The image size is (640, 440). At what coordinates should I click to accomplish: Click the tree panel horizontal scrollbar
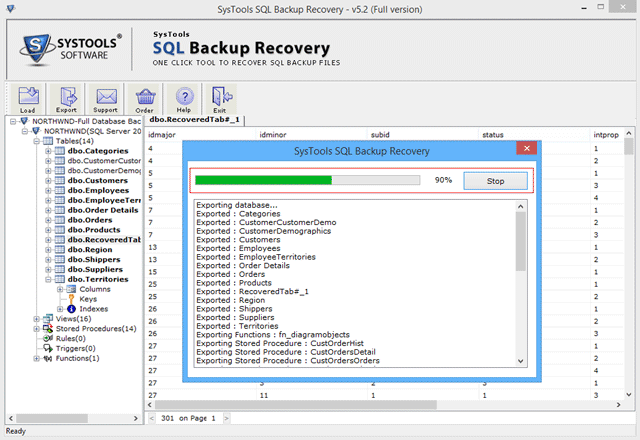click(x=52, y=418)
